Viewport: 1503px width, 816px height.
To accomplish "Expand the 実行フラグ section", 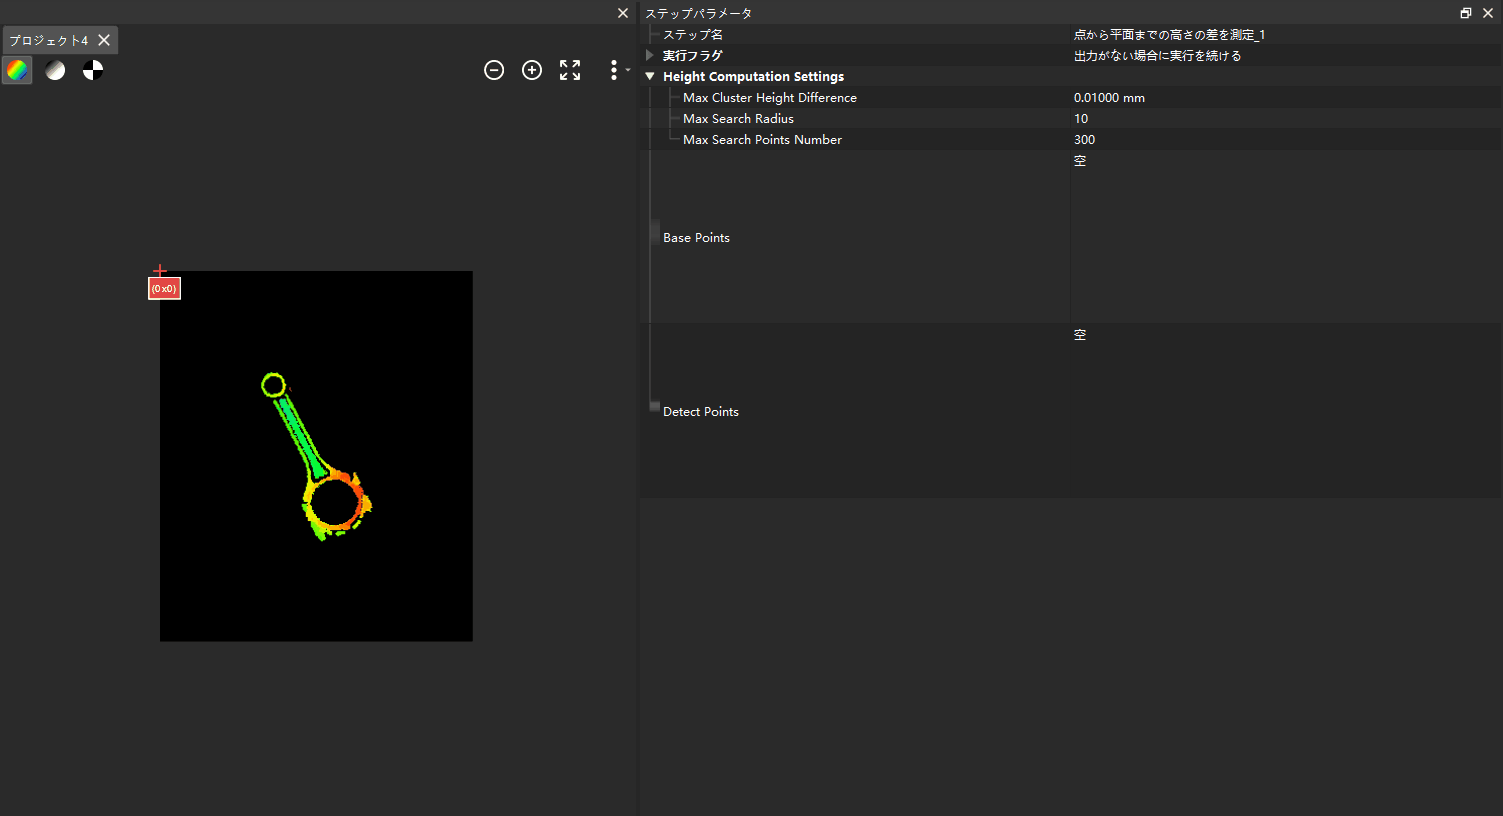I will [650, 55].
